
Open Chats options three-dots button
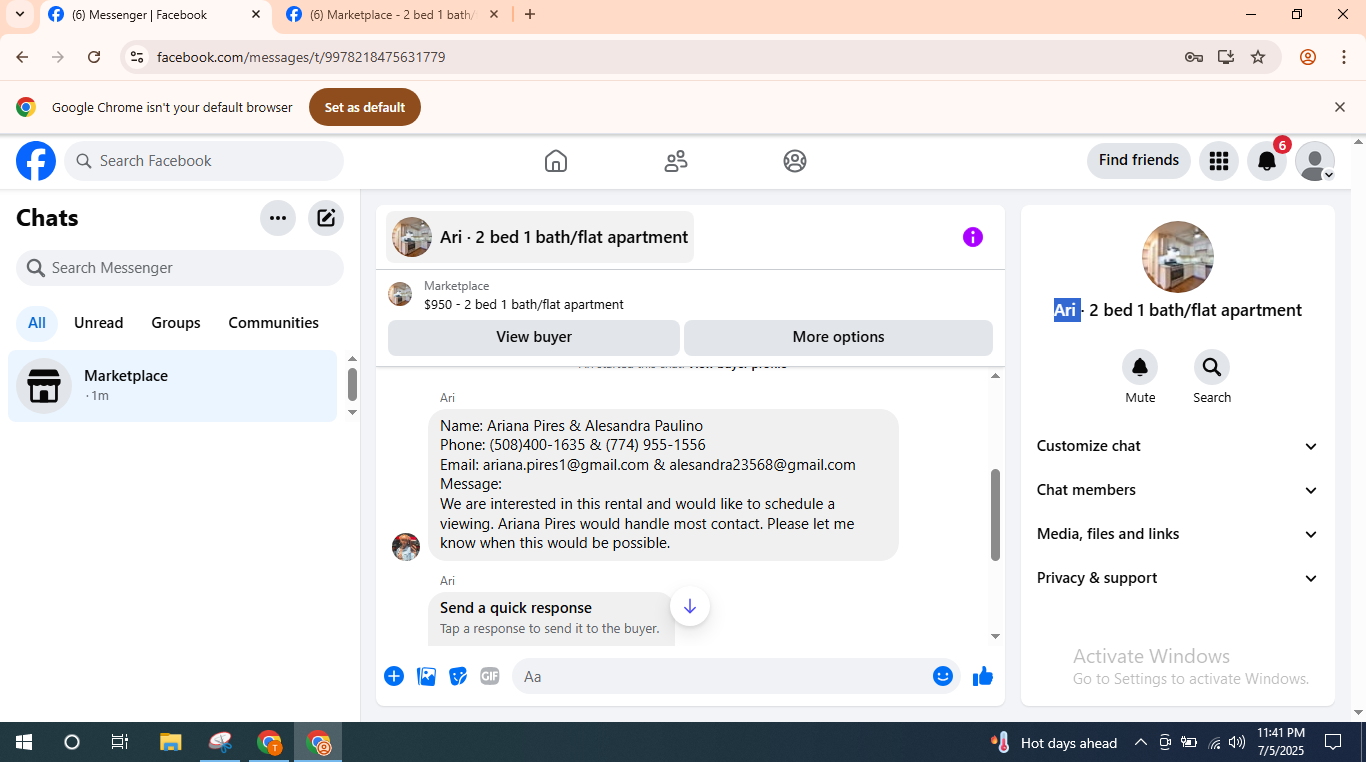278,218
